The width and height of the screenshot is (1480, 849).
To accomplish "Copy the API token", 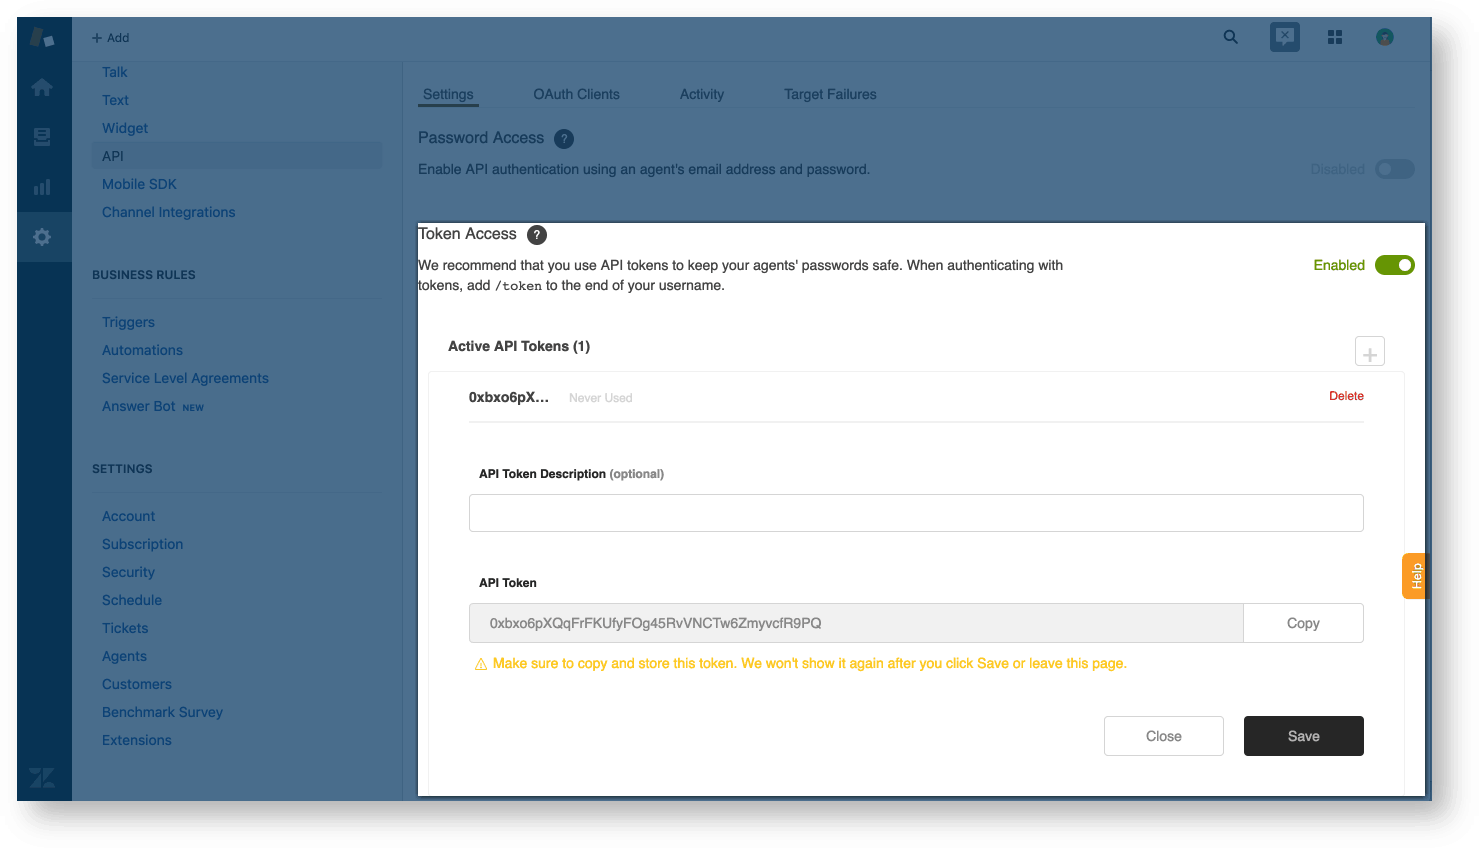I will (1303, 623).
